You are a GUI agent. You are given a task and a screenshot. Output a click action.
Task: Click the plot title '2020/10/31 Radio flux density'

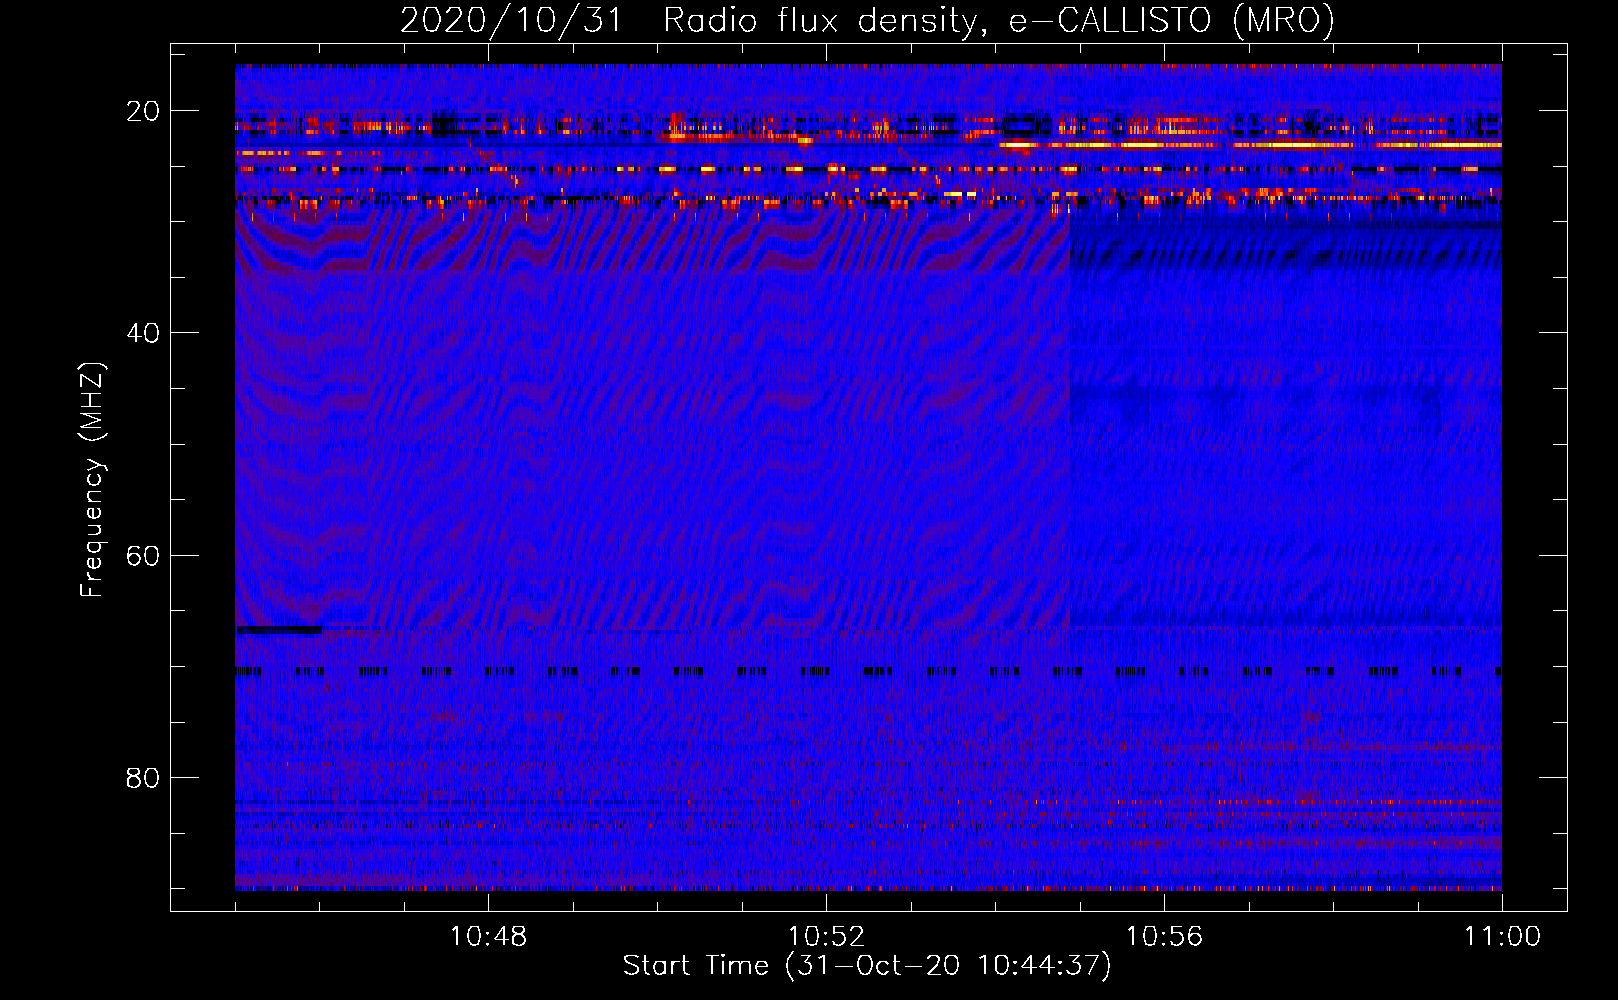[867, 20]
